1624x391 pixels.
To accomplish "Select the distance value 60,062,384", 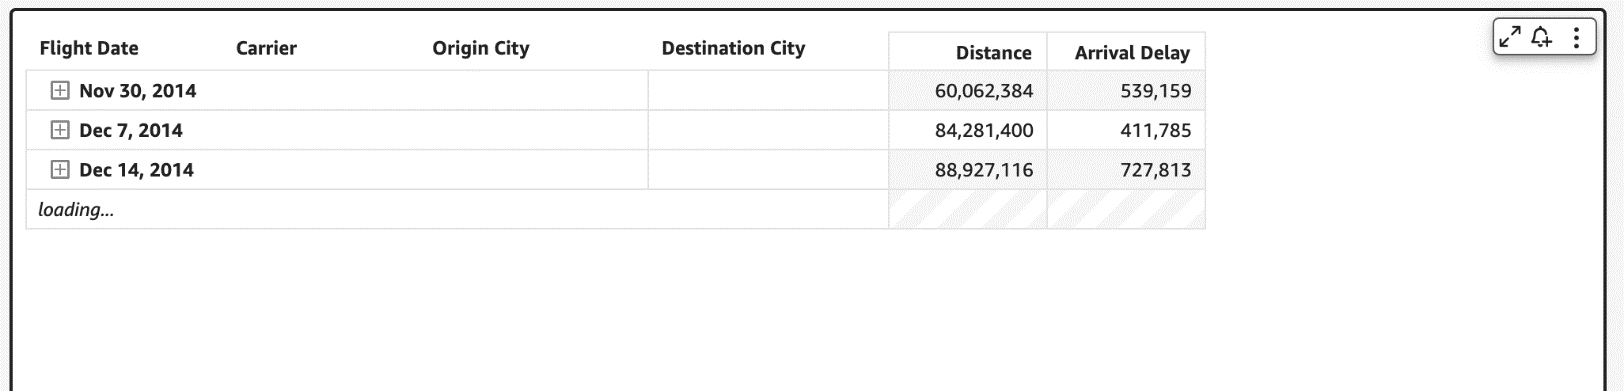I will click(x=984, y=91).
